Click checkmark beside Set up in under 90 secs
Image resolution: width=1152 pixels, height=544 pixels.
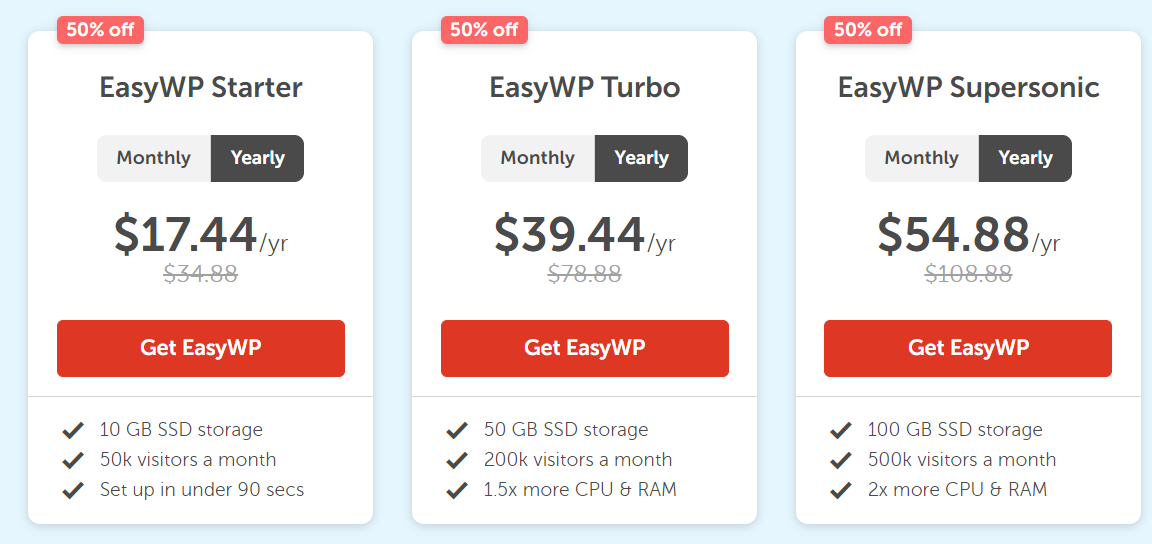pos(73,490)
